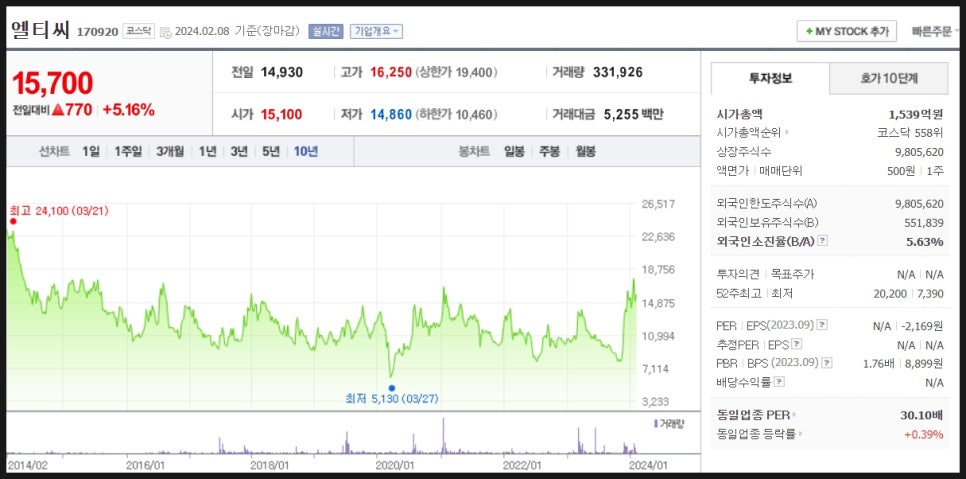
Task: Click the 액면가 매매단위 value 500원 1주
Action: click(x=915, y=171)
